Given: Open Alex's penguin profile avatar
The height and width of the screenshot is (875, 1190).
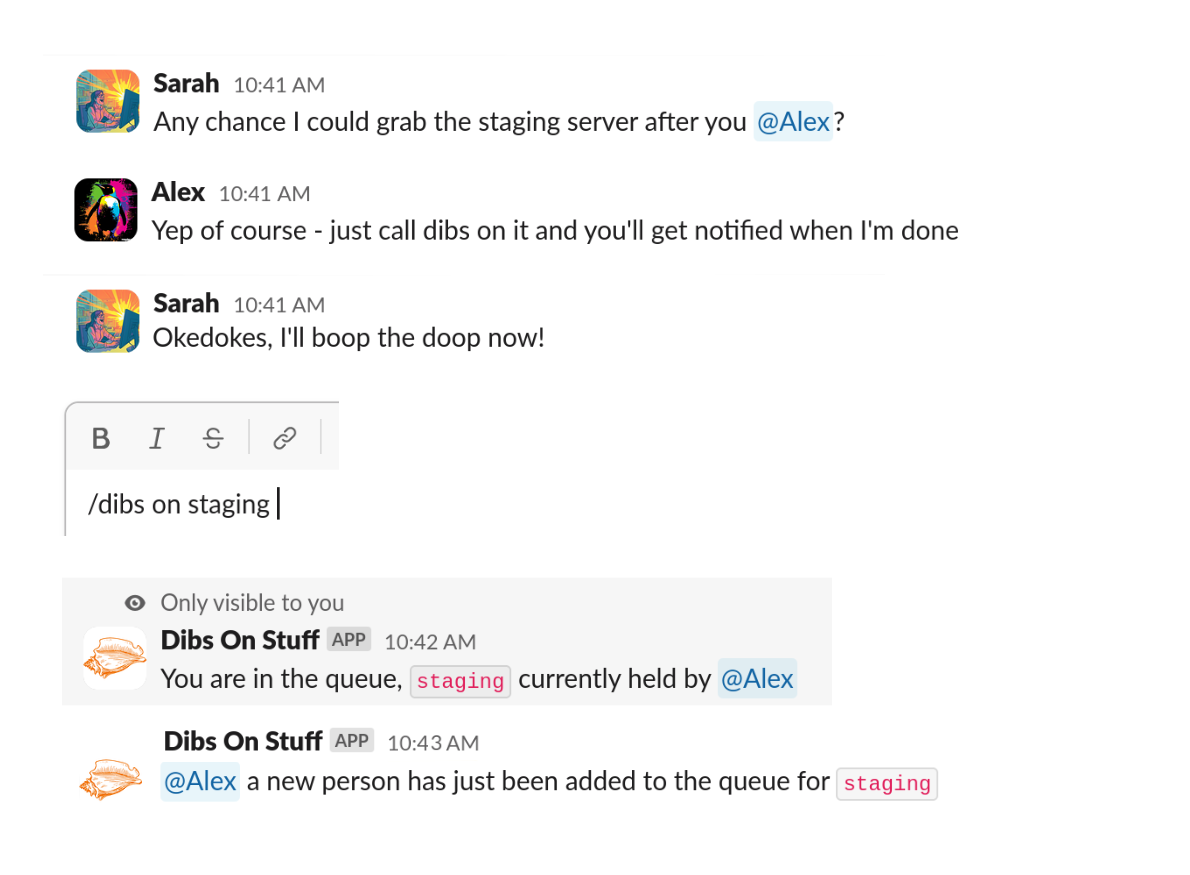Looking at the screenshot, I should click(x=106, y=210).
